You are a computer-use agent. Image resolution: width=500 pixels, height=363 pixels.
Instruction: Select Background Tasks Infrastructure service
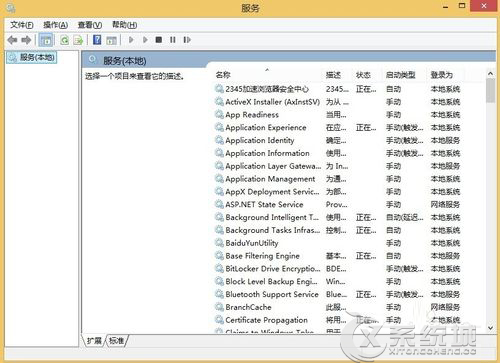tap(337, 230)
